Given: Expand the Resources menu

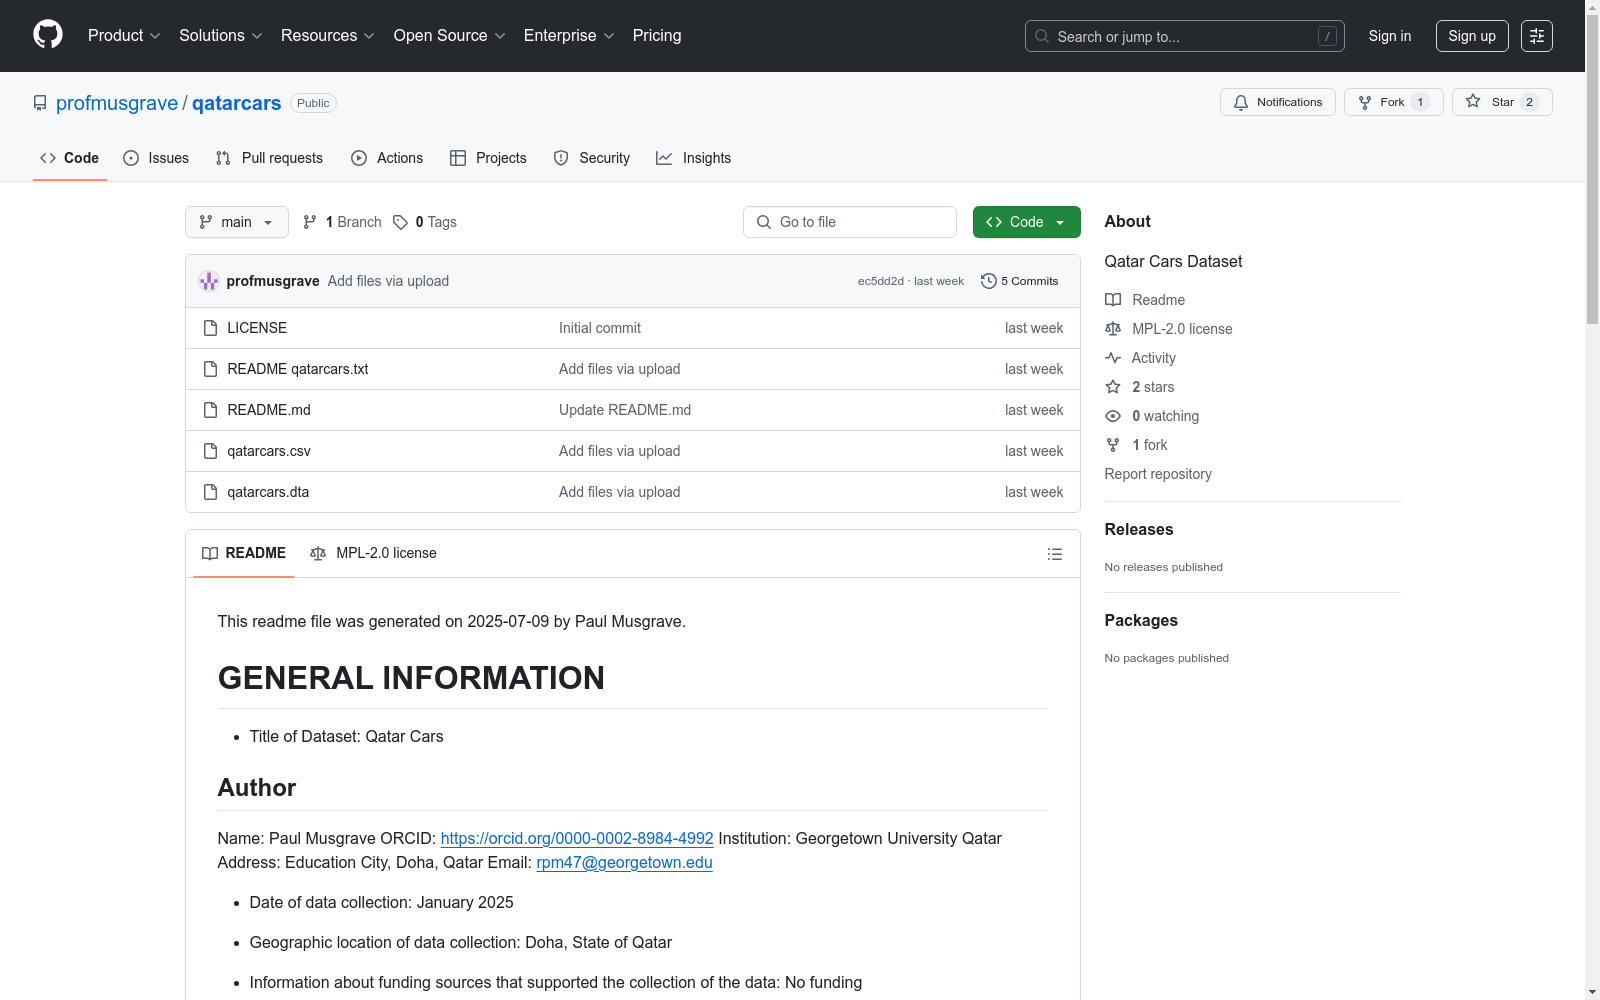Looking at the screenshot, I should coord(328,35).
